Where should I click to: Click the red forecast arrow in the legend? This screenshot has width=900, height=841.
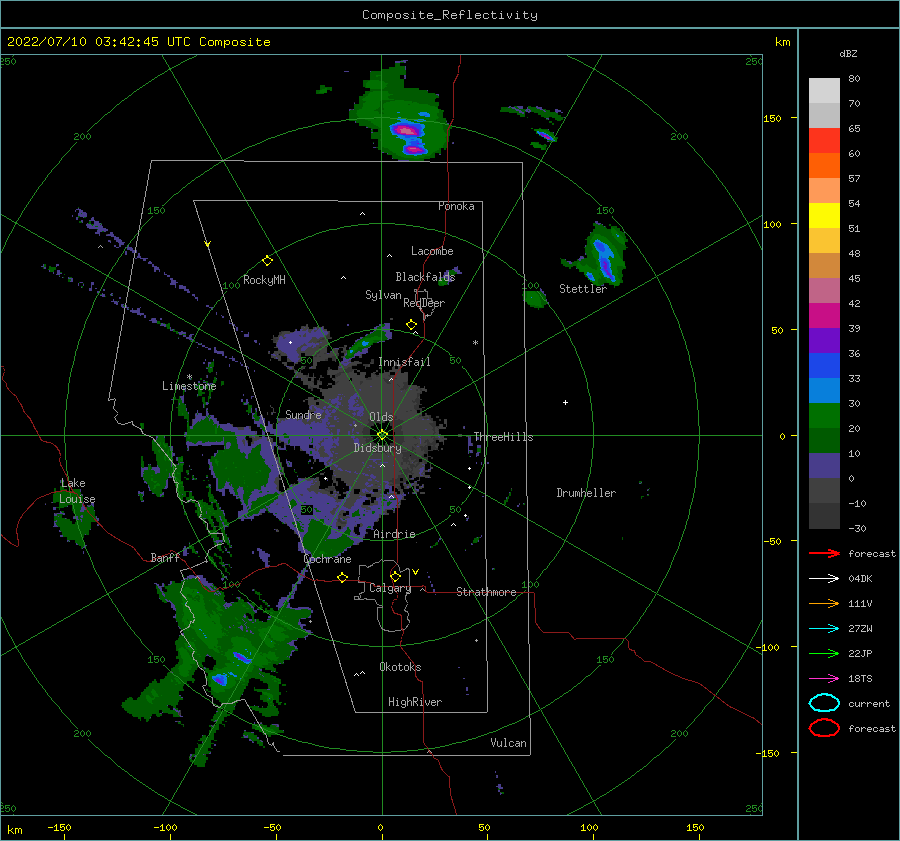click(x=824, y=553)
